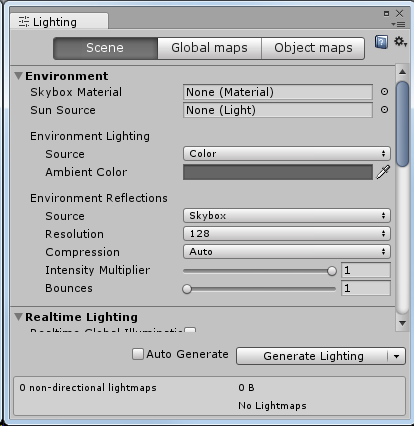Enable the Auto Generate checkbox
The height and width of the screenshot is (426, 414).
(138, 354)
